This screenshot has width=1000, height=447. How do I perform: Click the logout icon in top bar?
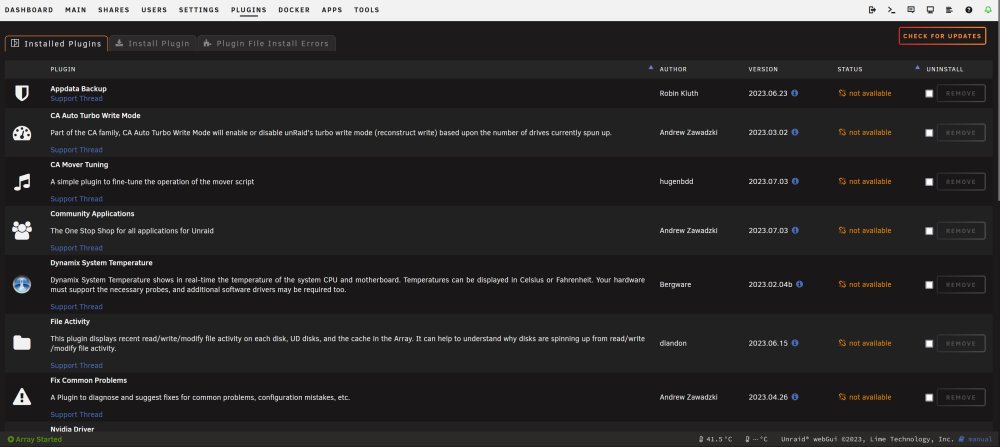(x=872, y=10)
